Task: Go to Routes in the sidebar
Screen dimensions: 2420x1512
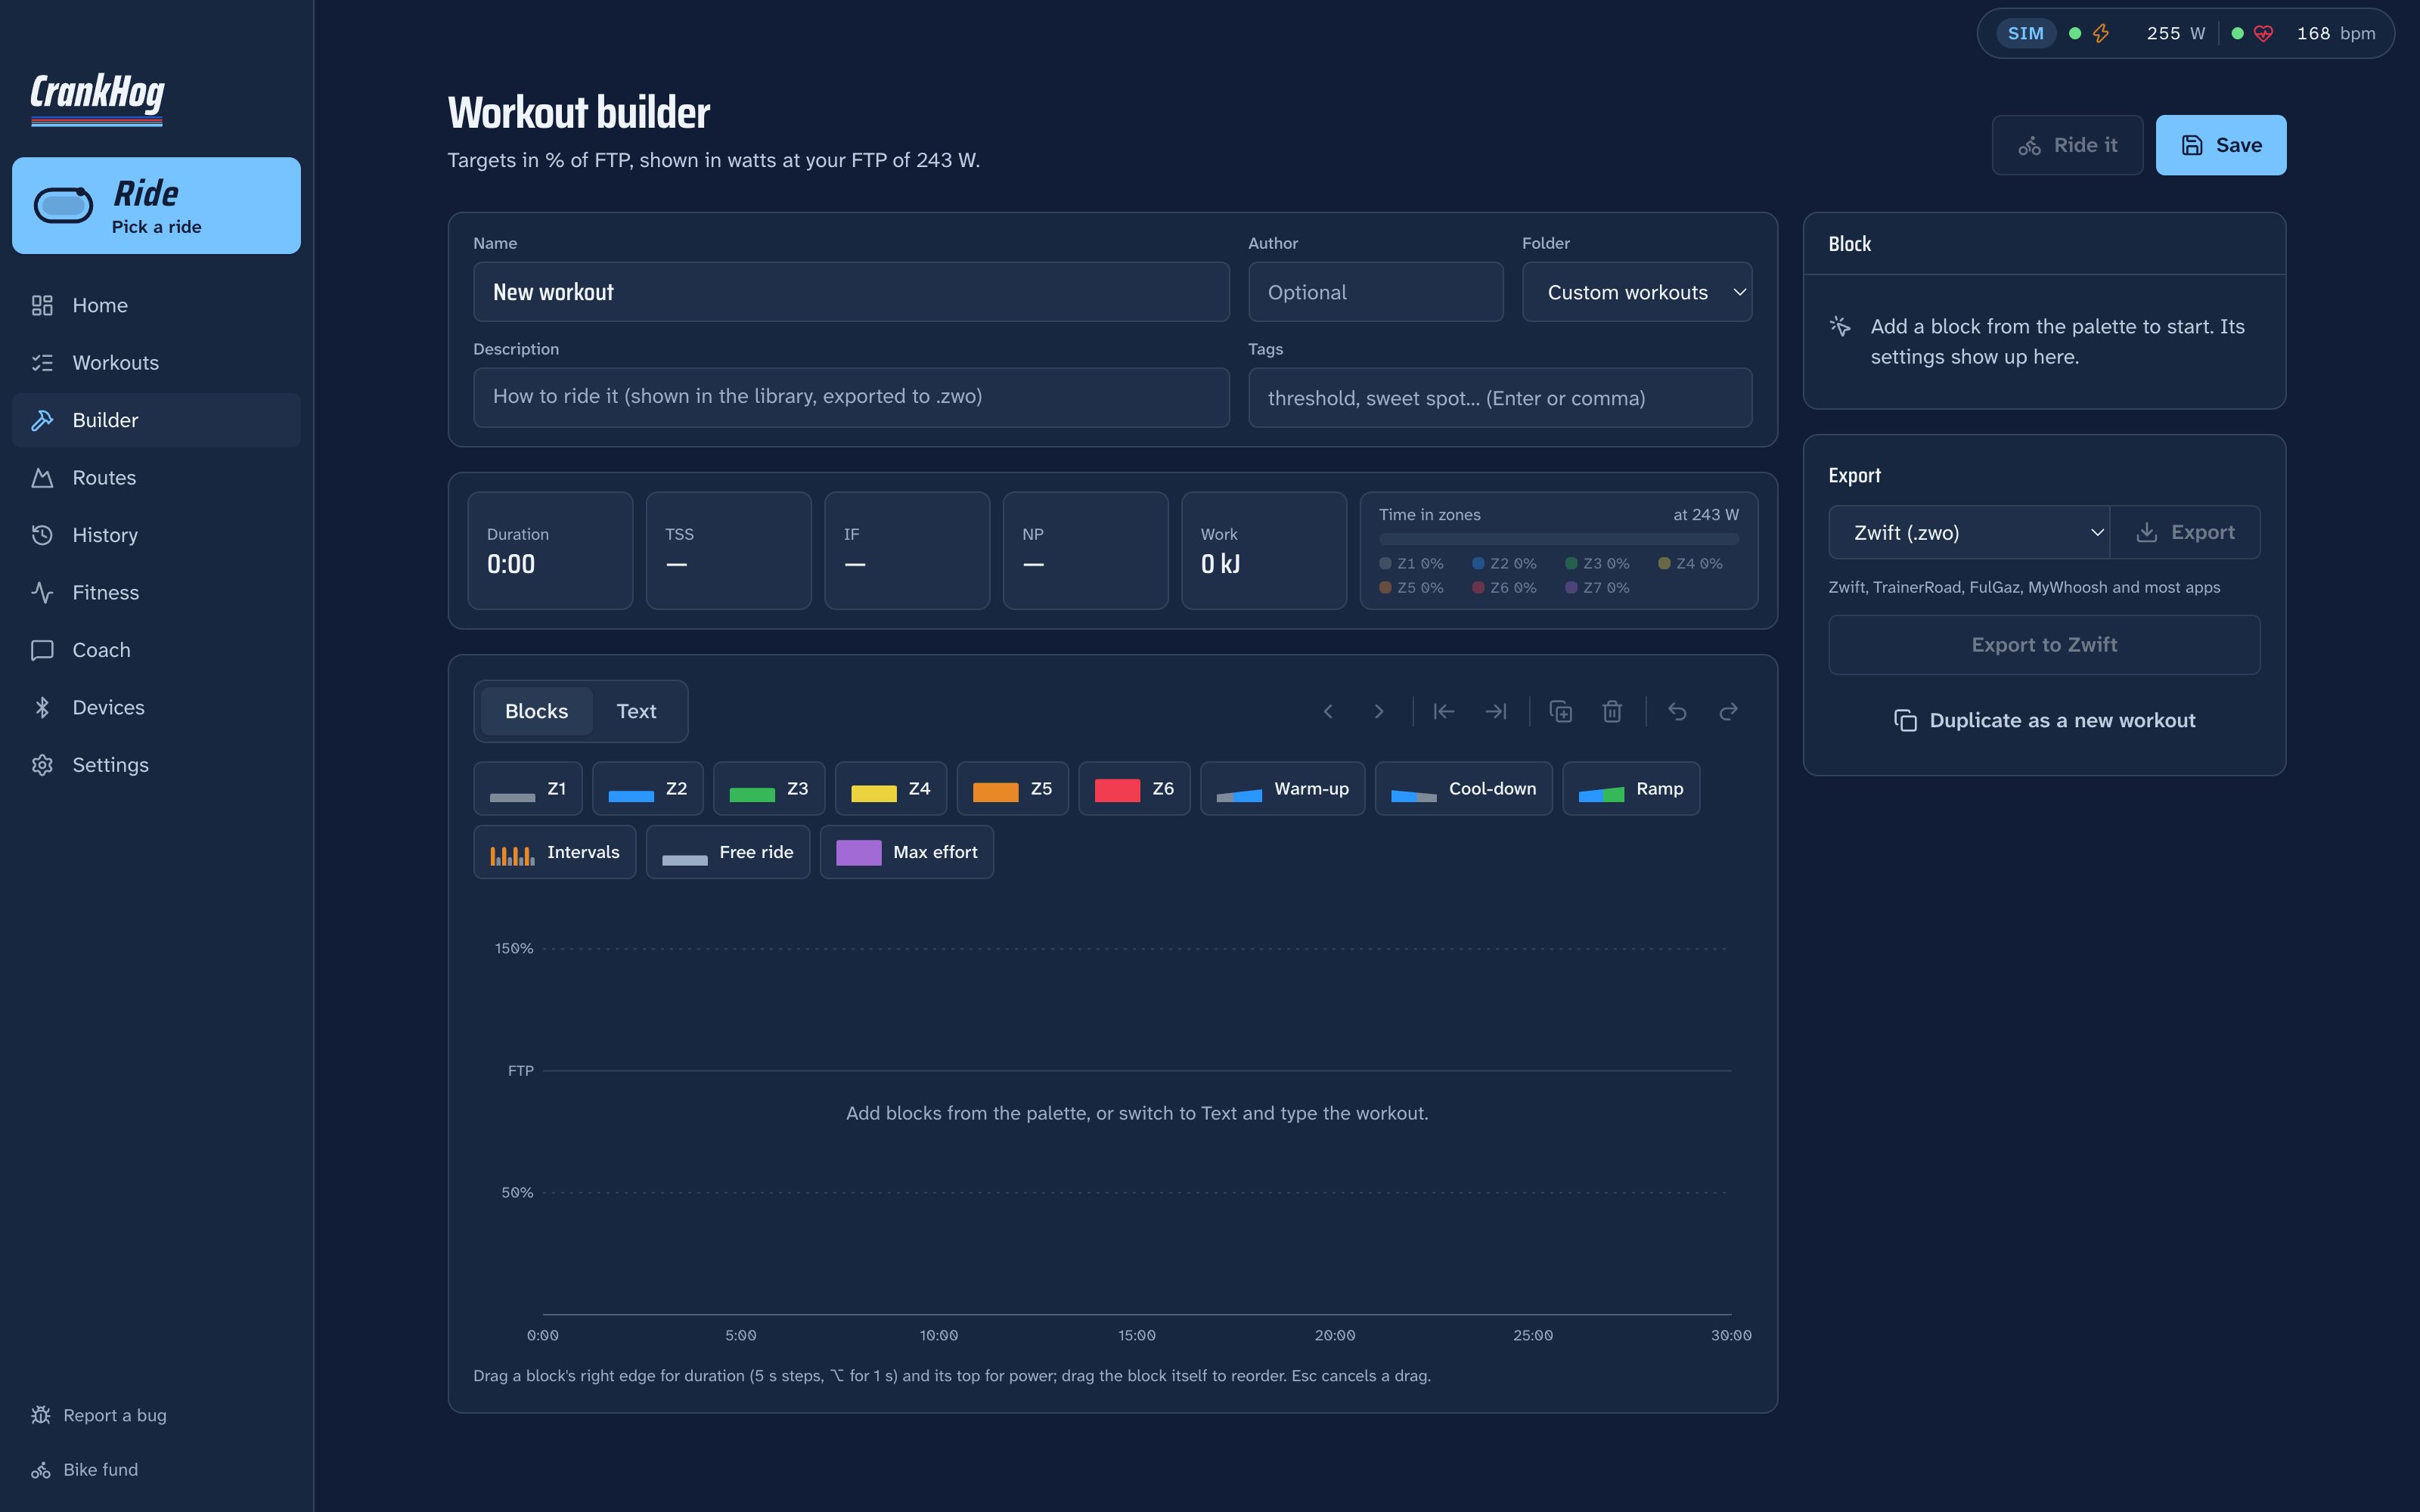Action: [x=156, y=477]
